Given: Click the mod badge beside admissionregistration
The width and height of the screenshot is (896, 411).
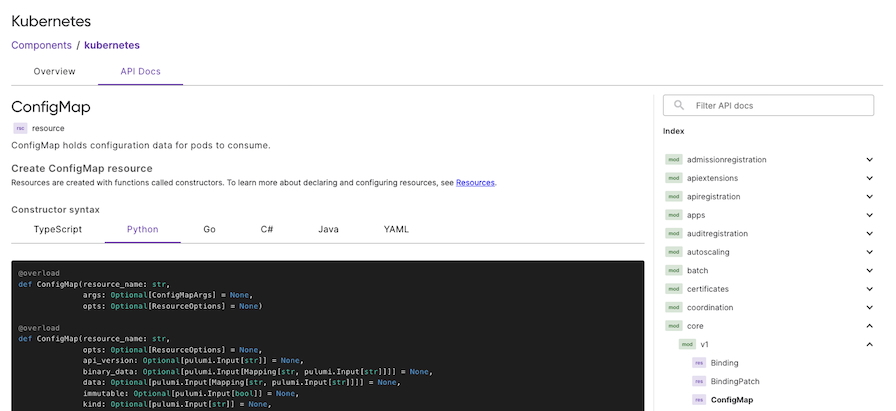Looking at the screenshot, I should [674, 159].
